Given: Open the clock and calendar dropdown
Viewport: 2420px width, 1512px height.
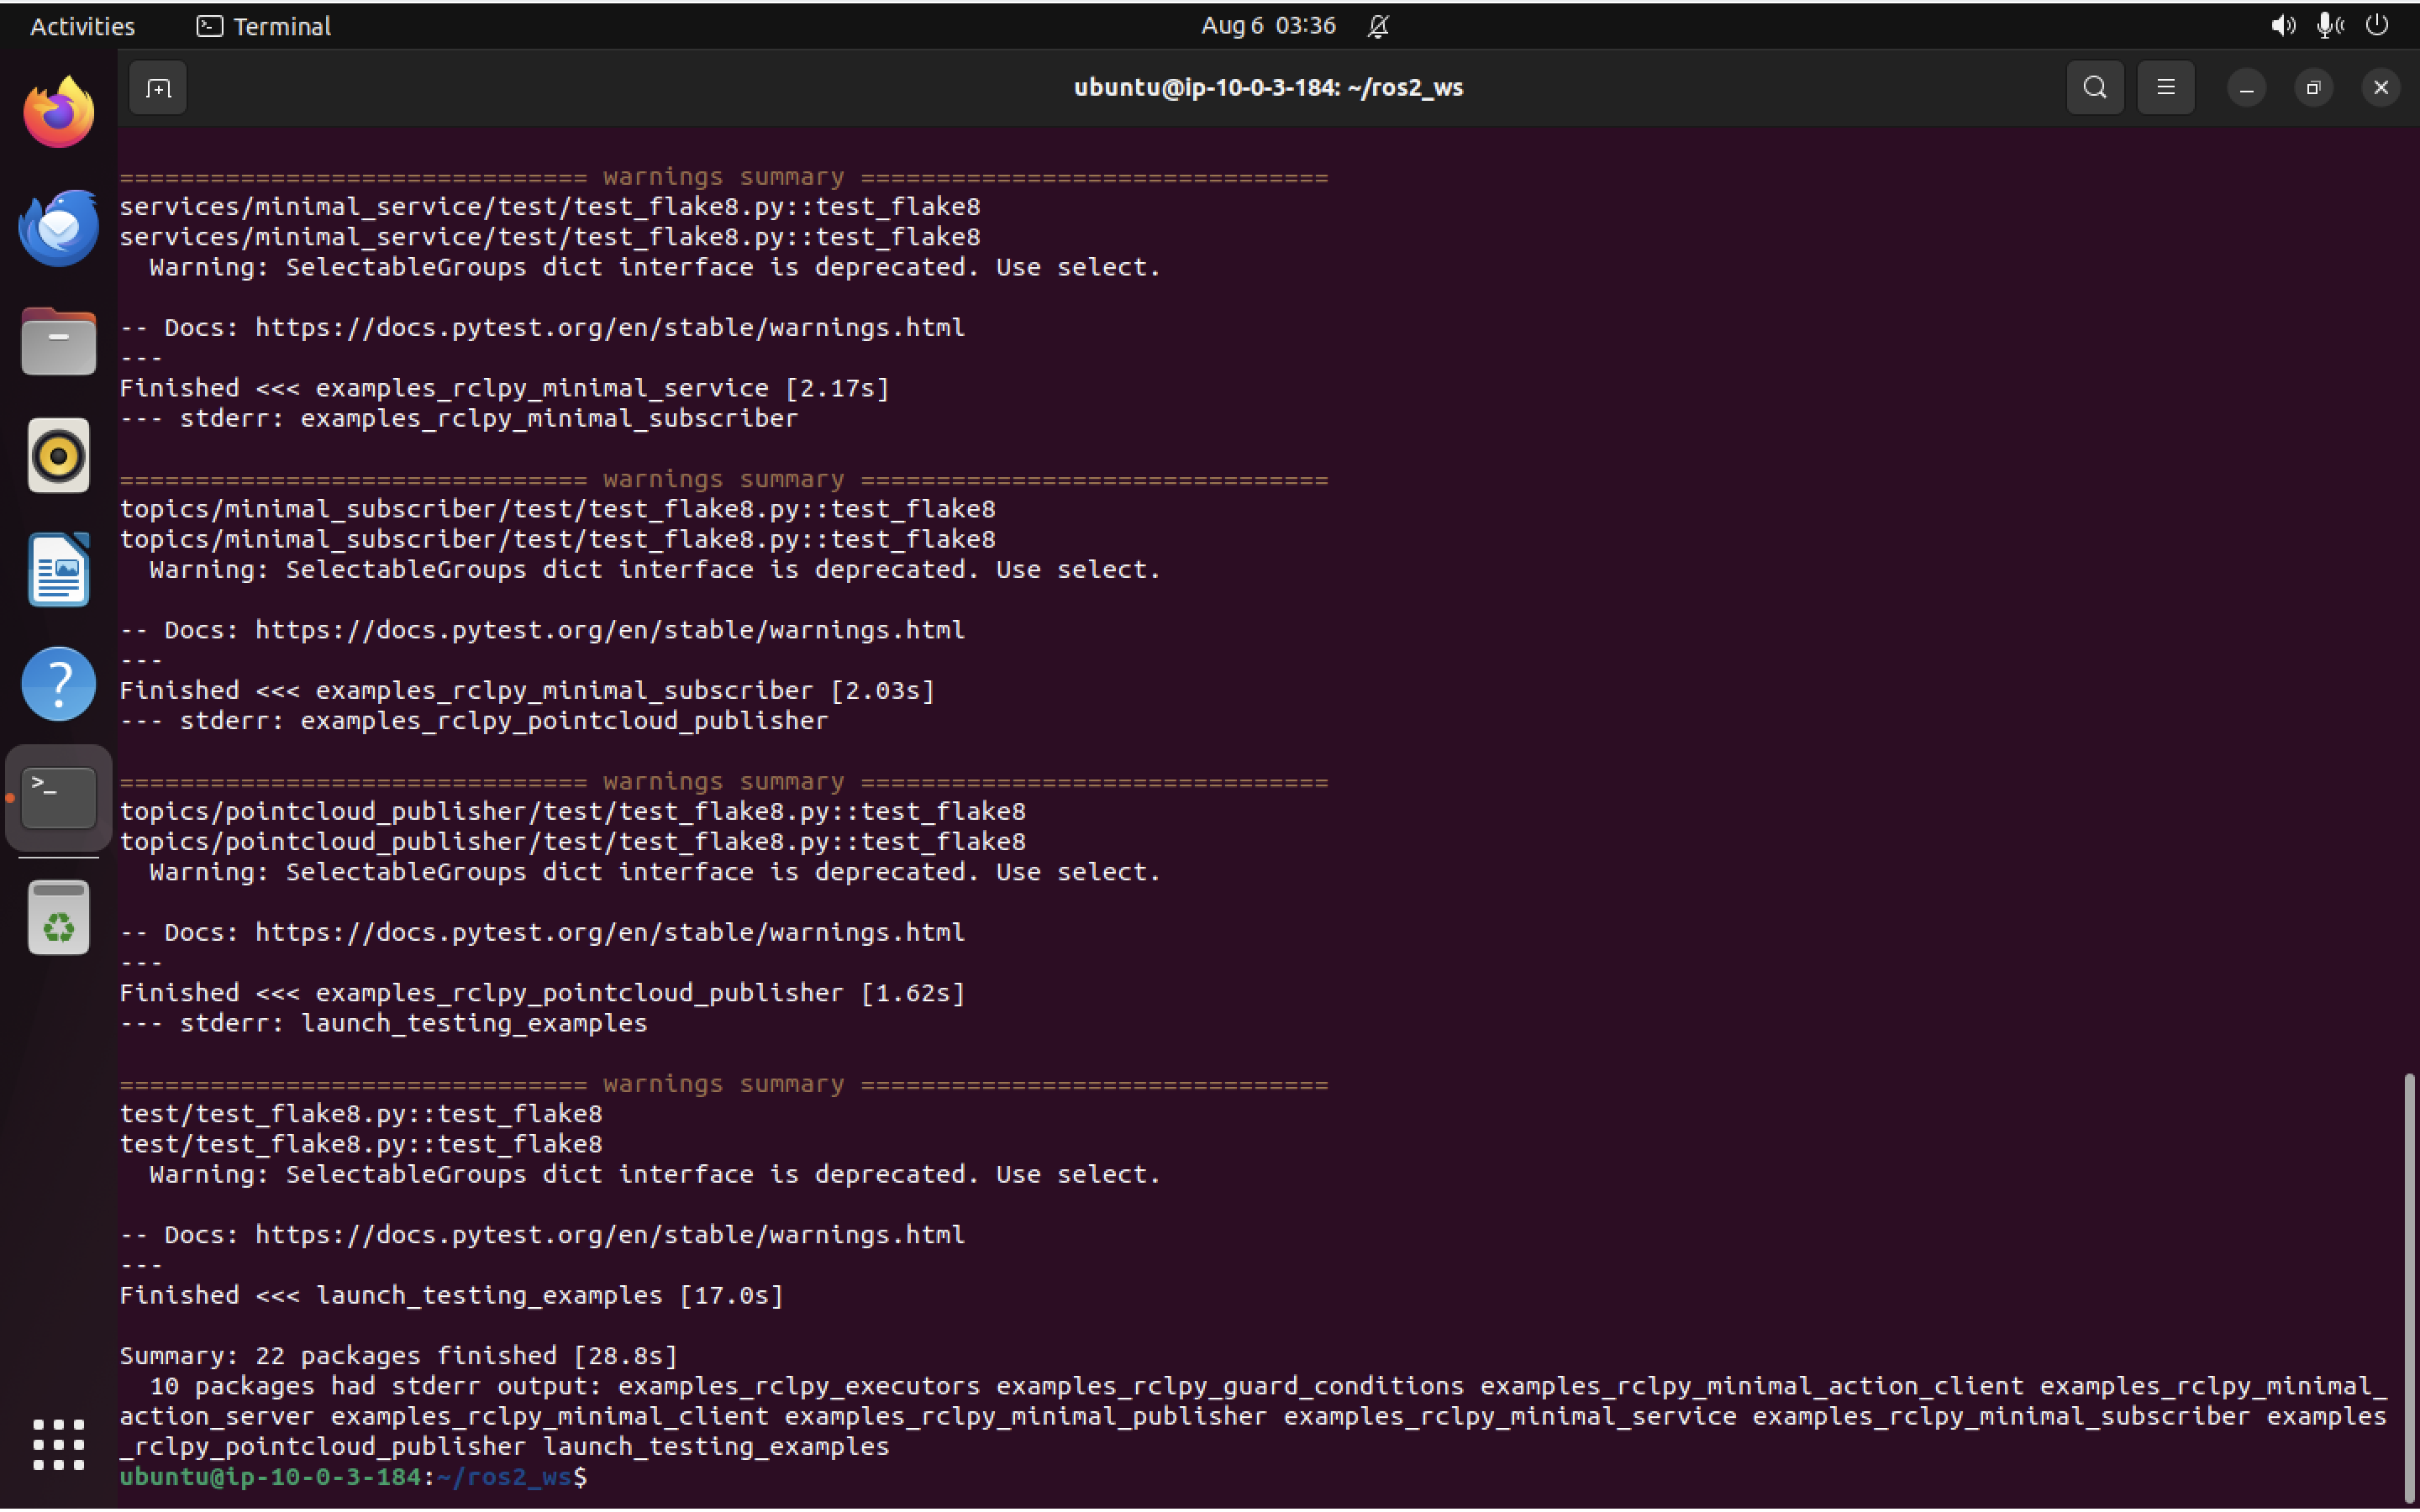Looking at the screenshot, I should pos(1267,26).
